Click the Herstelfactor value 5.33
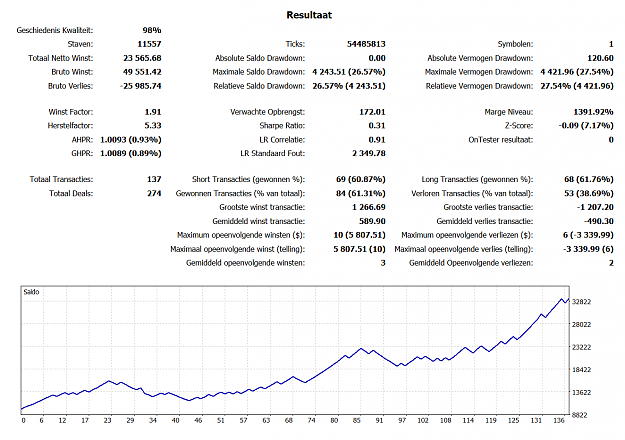Viewport: 625px width, 440px height. click(153, 126)
